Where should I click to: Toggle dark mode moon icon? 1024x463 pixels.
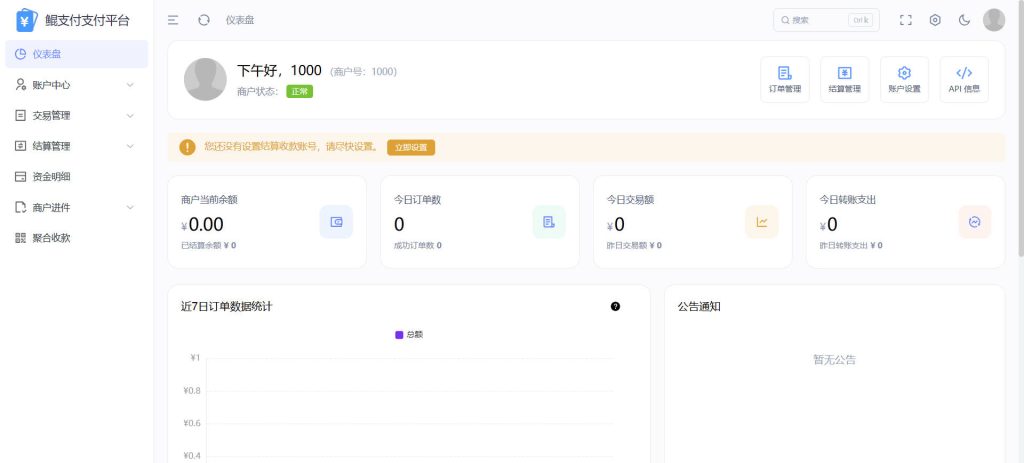965,20
